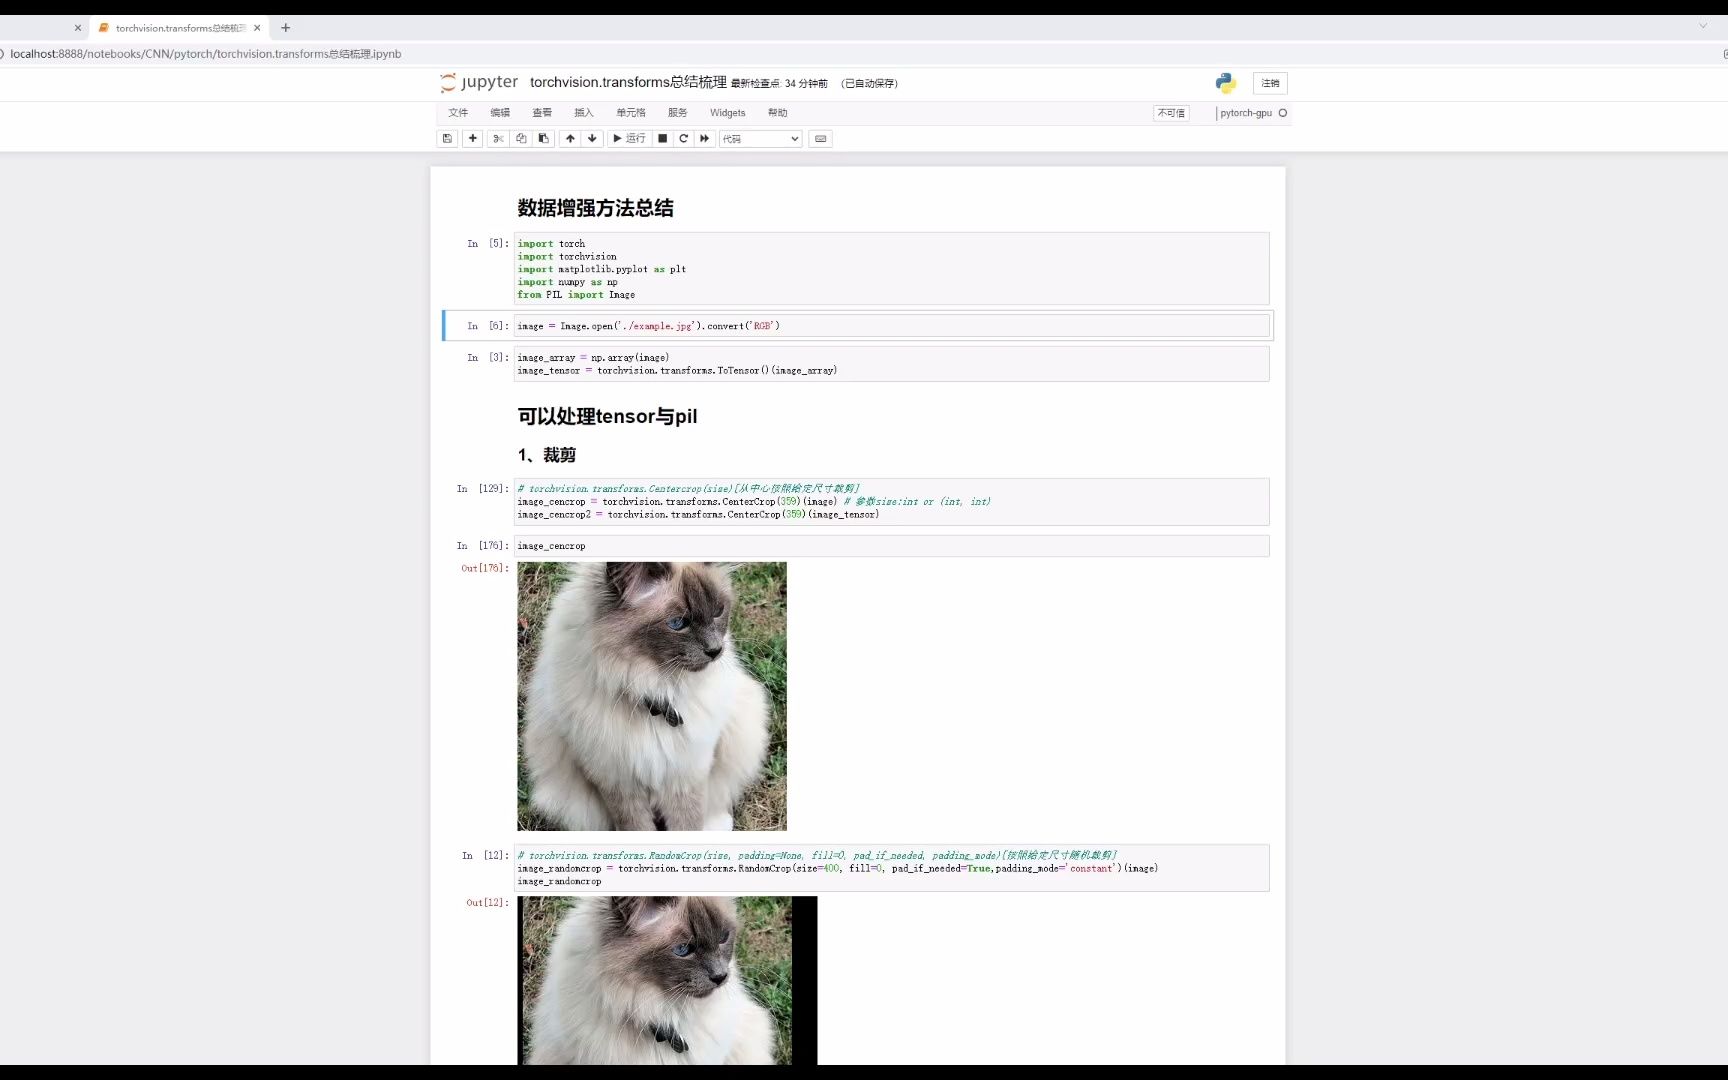Click the Image.open code cell In [6]
The height and width of the screenshot is (1080, 1728).
[x=891, y=326]
